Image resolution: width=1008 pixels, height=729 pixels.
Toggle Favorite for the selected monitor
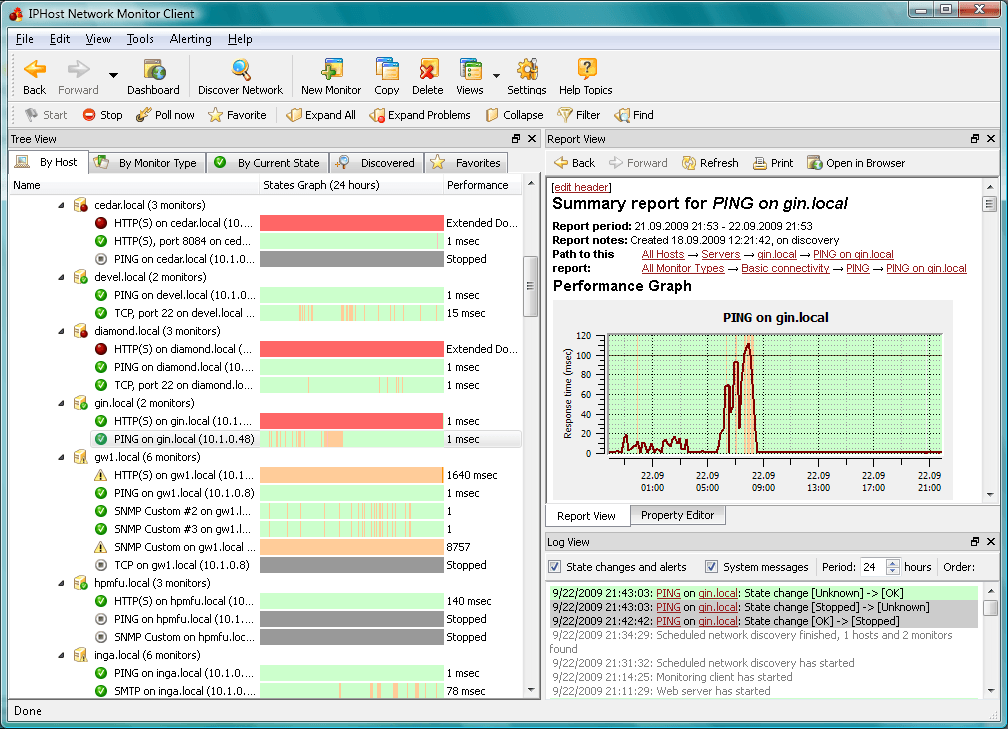[x=238, y=114]
